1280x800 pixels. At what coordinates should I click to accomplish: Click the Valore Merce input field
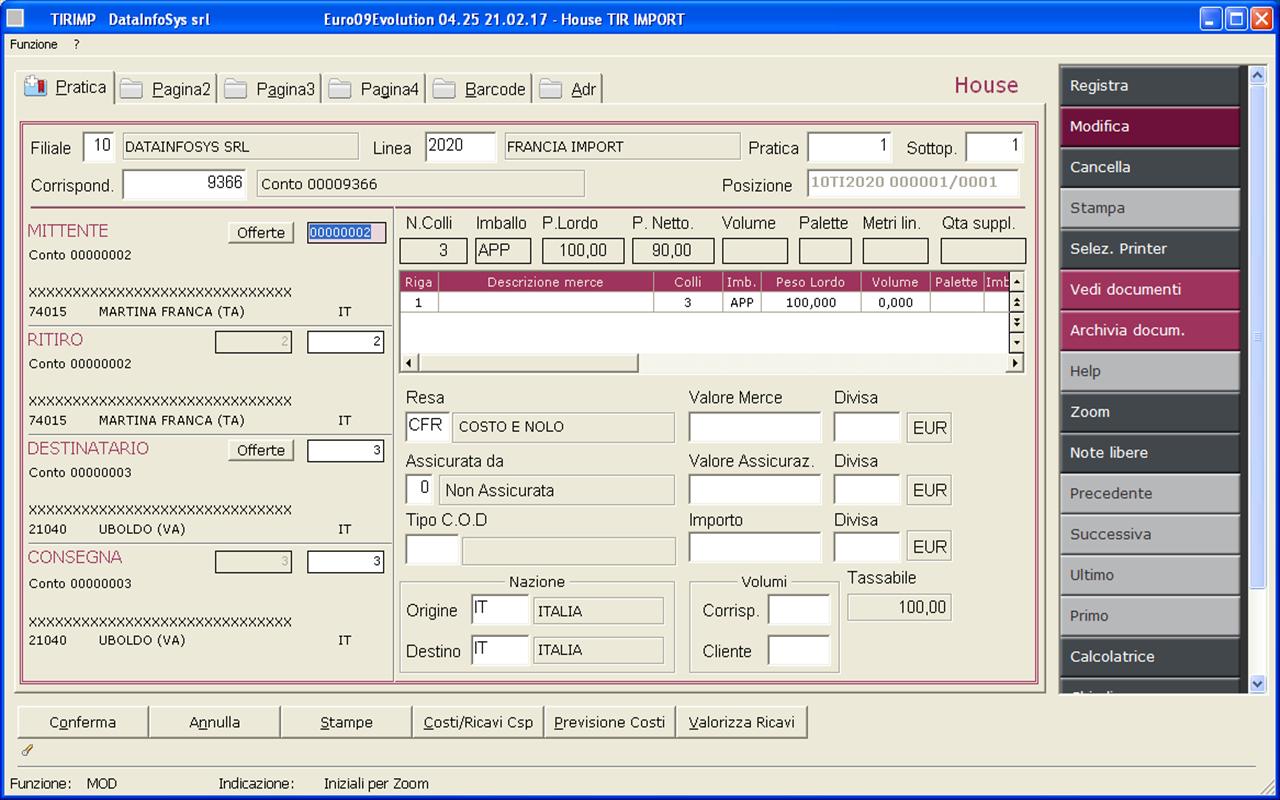(755, 427)
